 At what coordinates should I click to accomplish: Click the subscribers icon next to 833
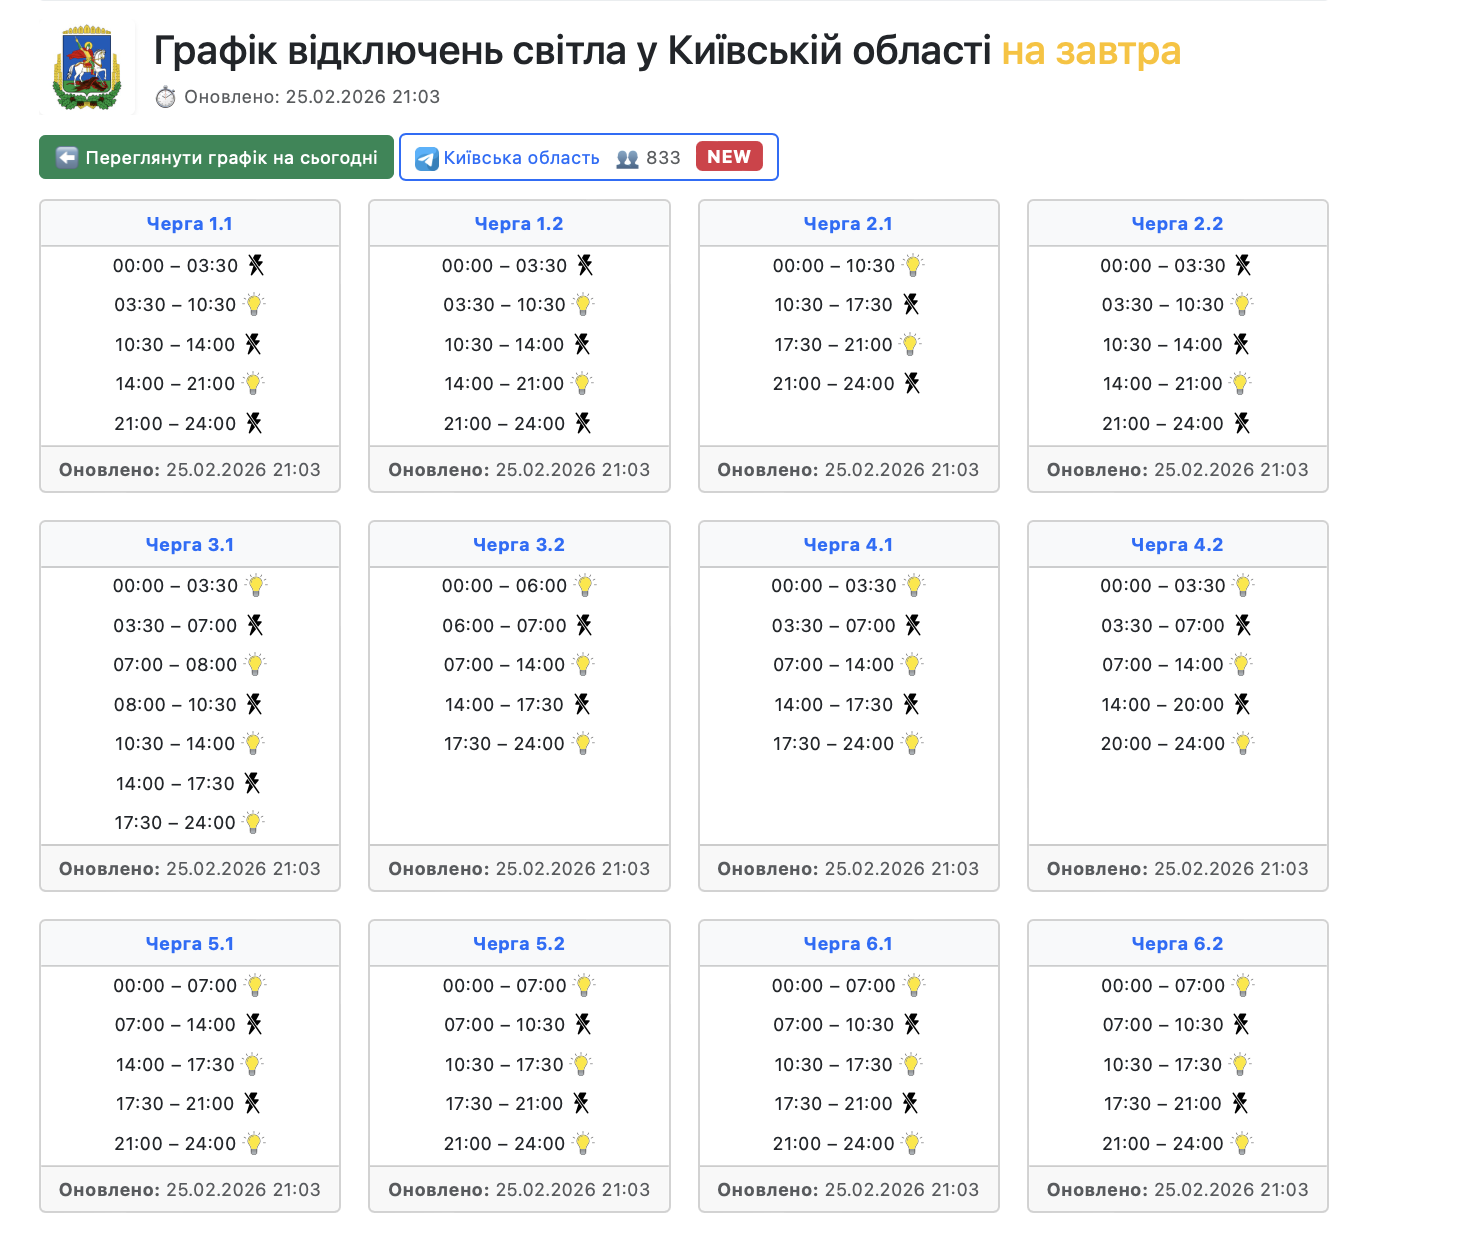627,159
